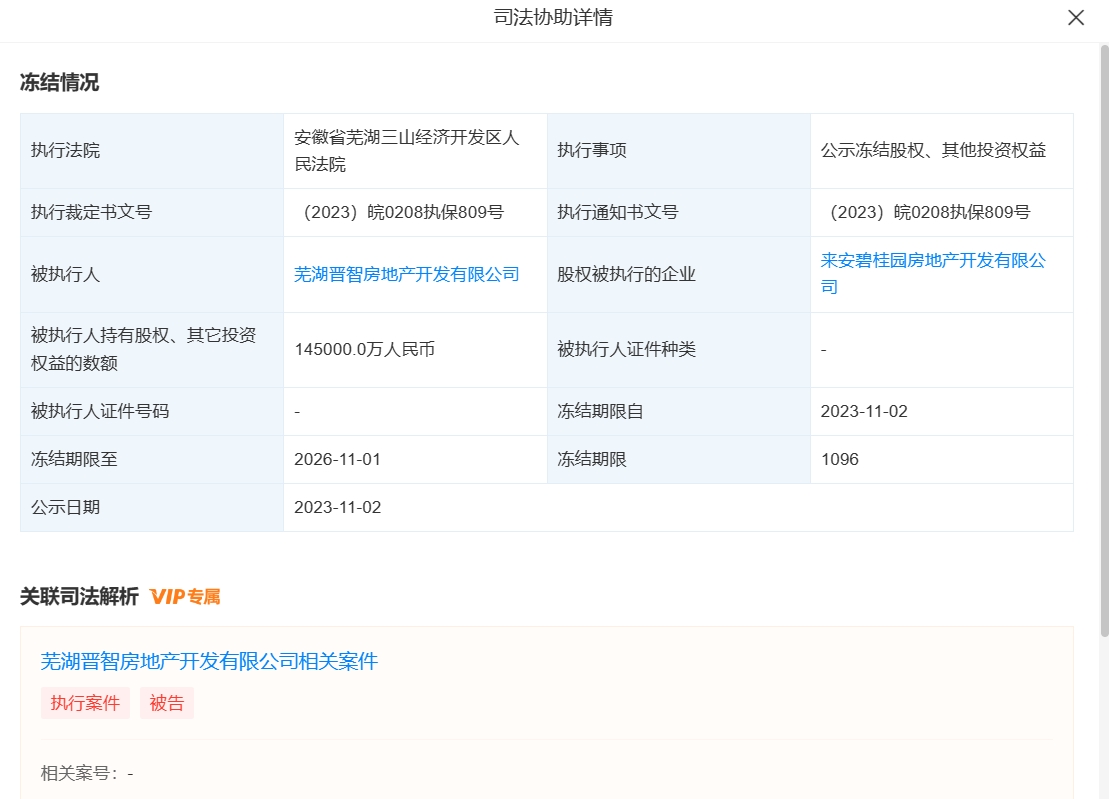Image resolution: width=1109 pixels, height=799 pixels.
Task: Click the 被告 tag
Action: click(167, 703)
